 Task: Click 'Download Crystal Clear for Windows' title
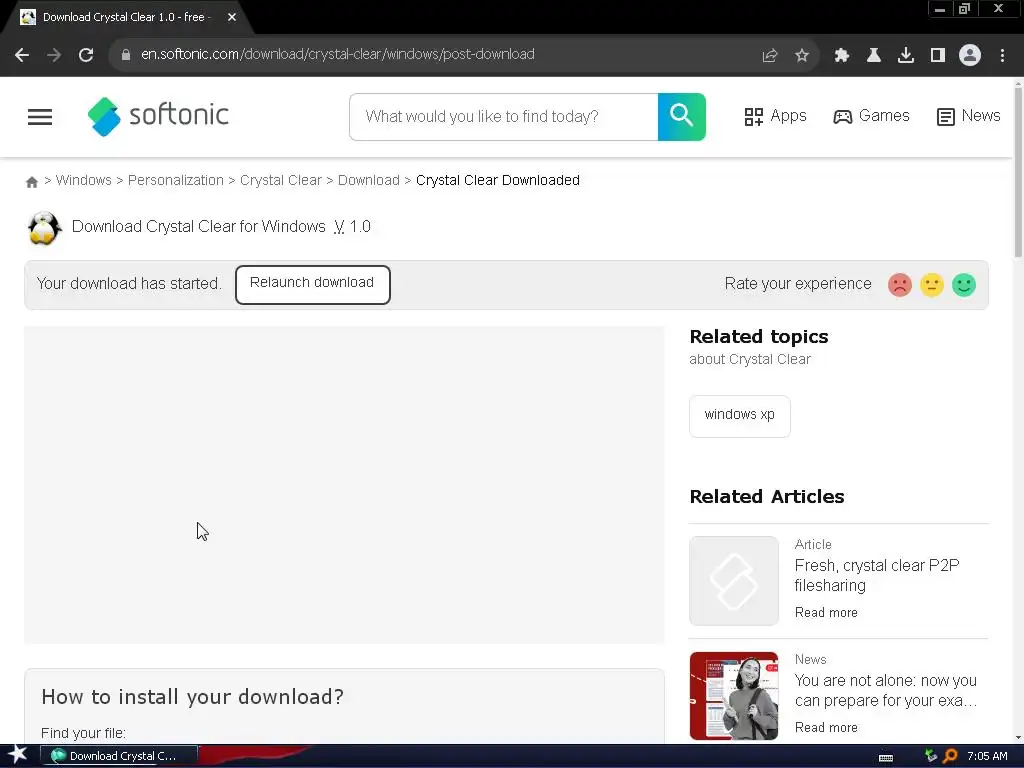pyautogui.click(x=199, y=227)
